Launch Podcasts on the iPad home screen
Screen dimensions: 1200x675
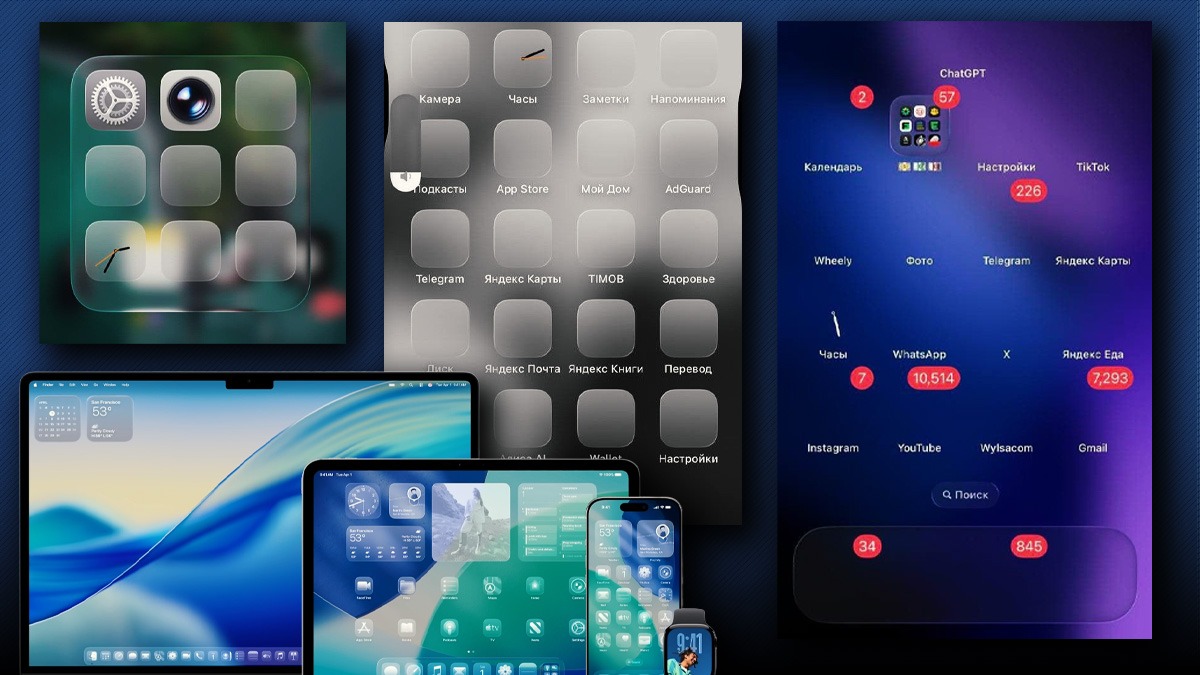[448, 629]
